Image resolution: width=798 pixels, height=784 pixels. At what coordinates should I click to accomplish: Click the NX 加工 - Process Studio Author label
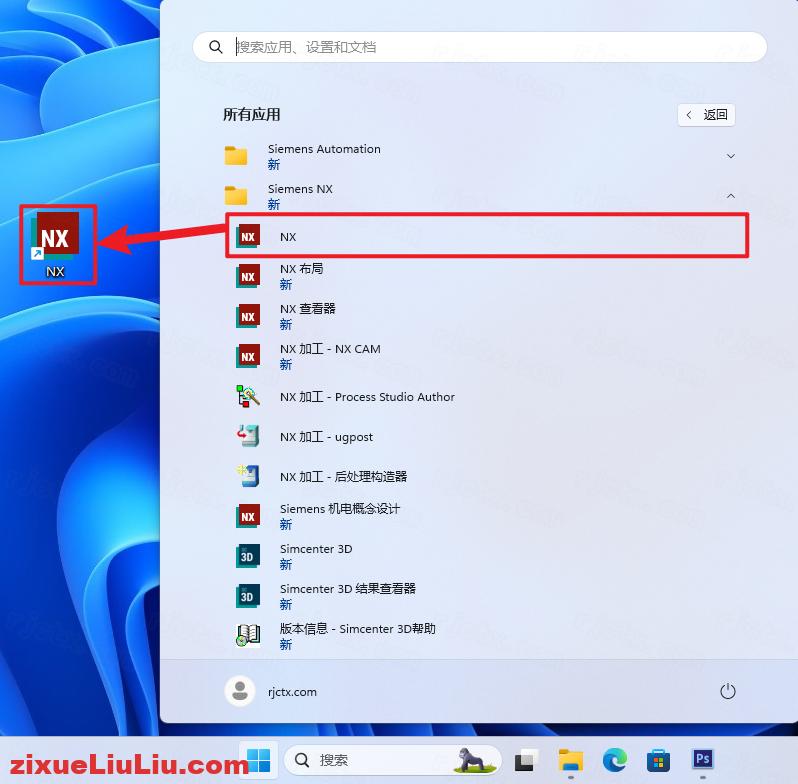[367, 397]
